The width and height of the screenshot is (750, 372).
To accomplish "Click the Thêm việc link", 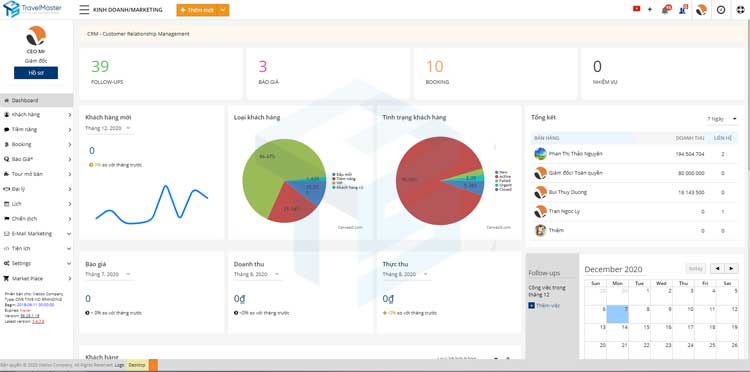I will (548, 305).
